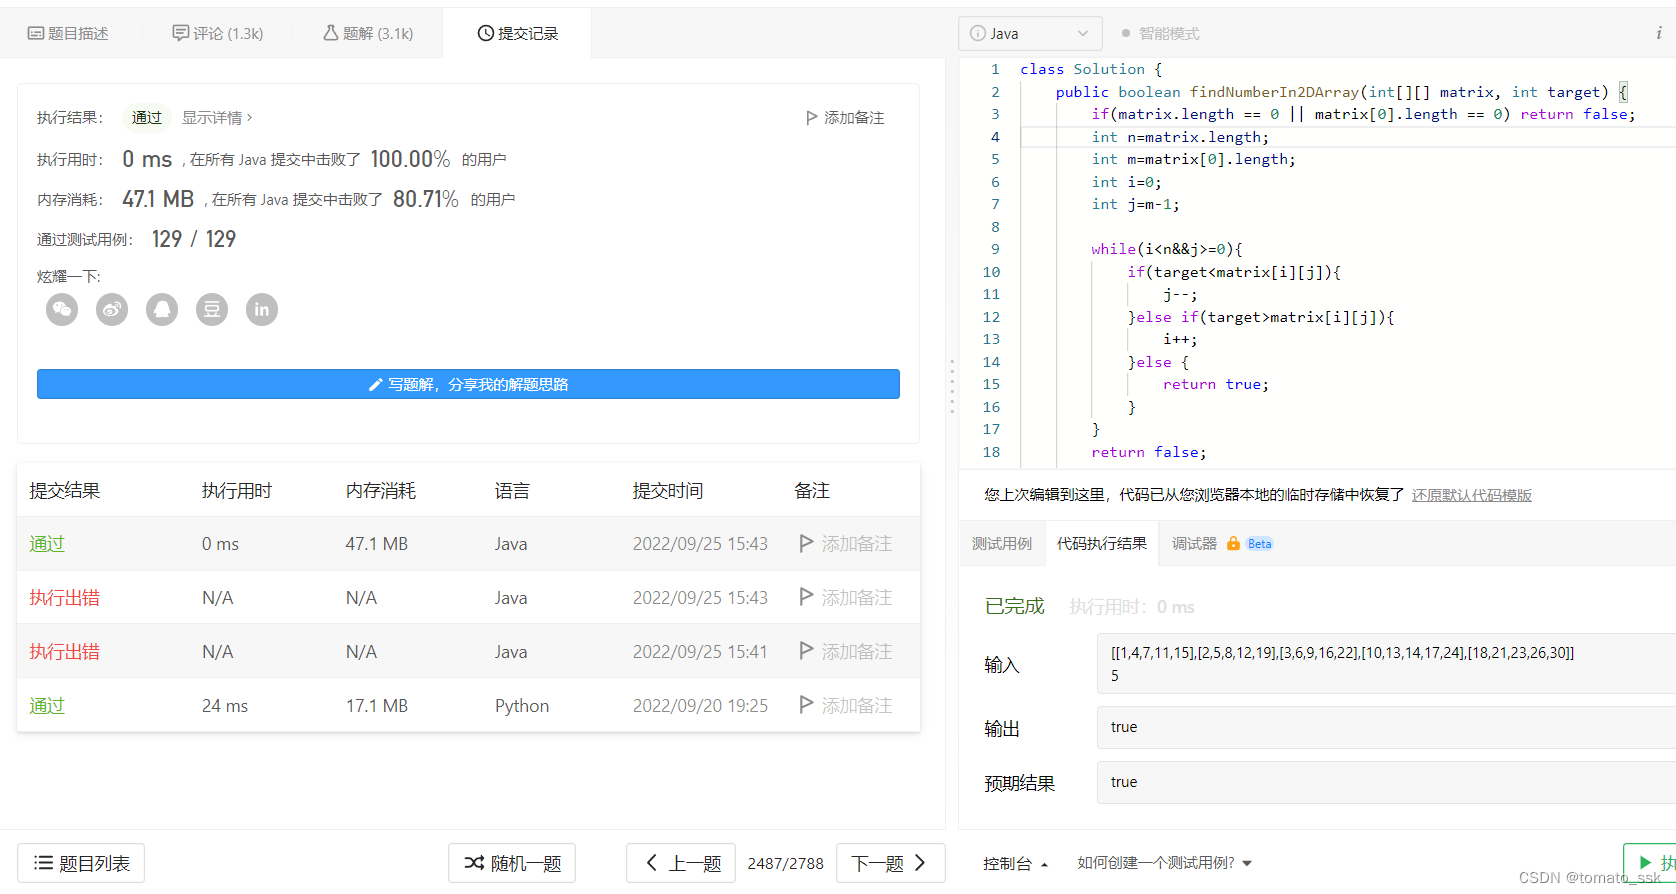Add note to the 47.1 MB Java submission
Image resolution: width=1676 pixels, height=894 pixels.
(x=846, y=543)
